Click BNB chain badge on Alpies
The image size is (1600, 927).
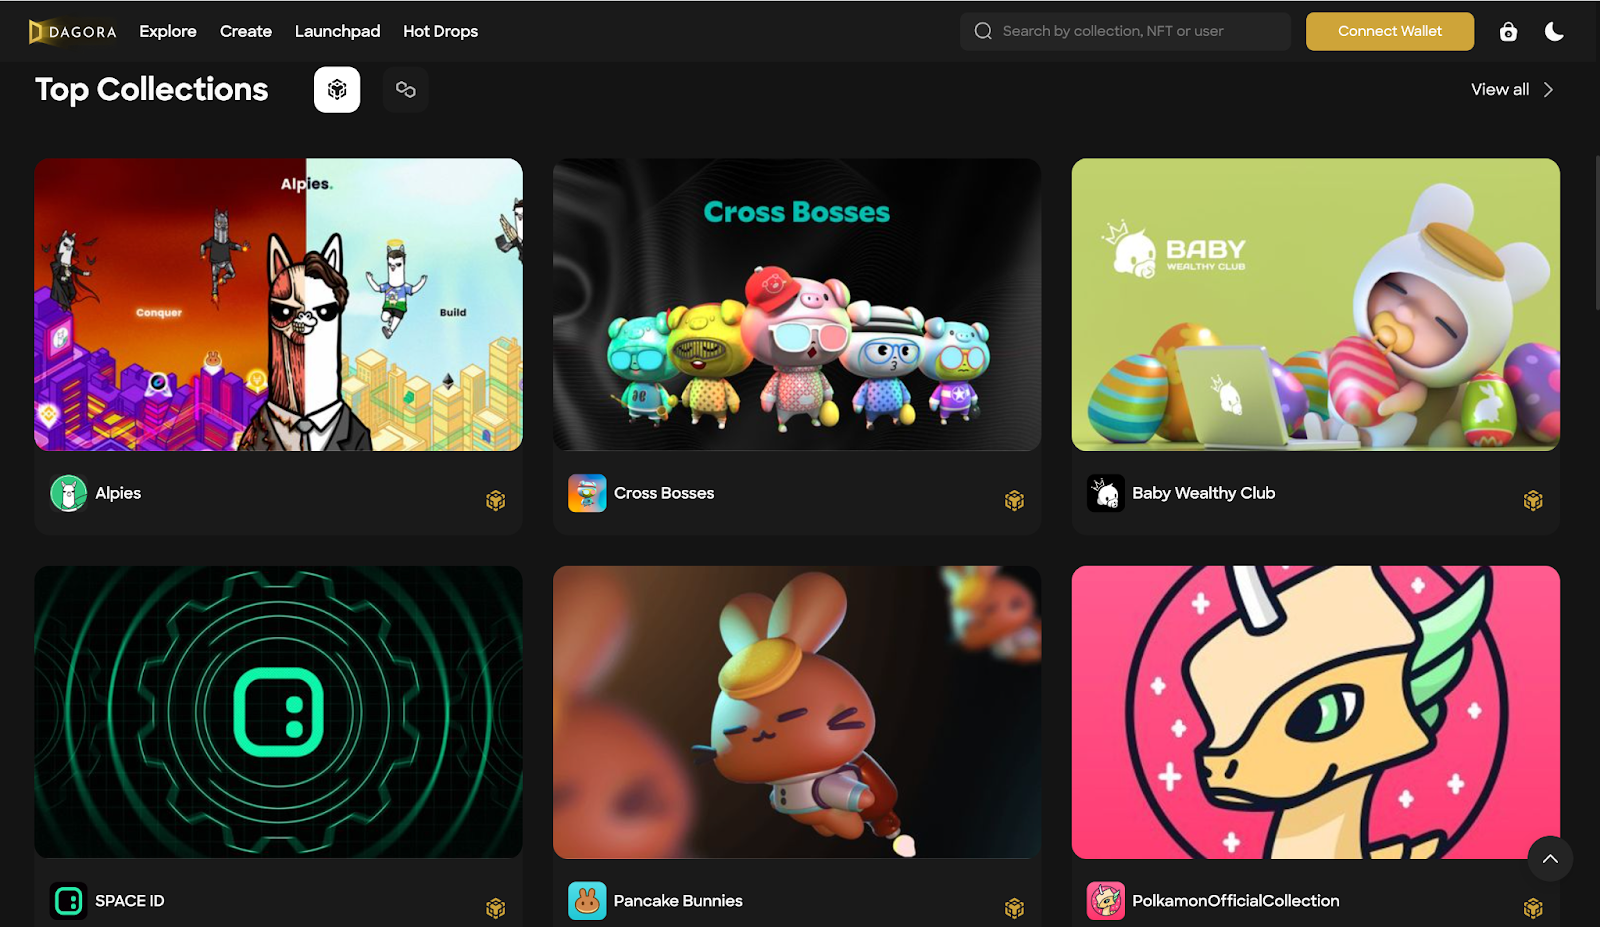click(x=495, y=500)
